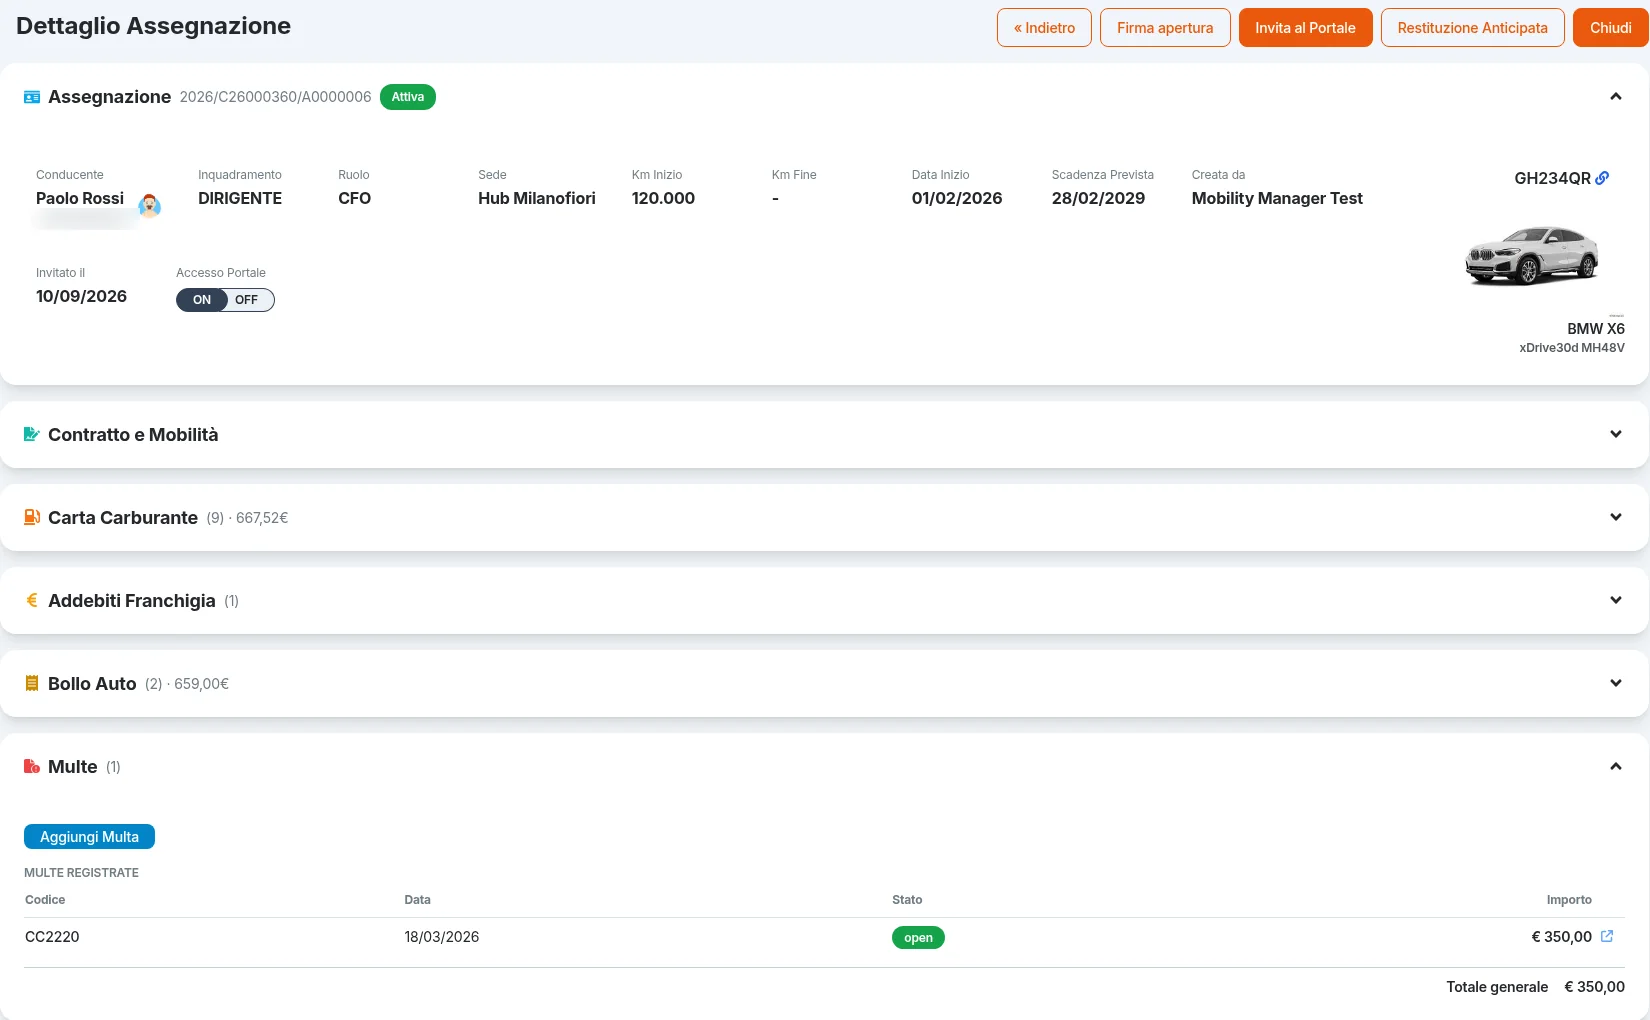This screenshot has height=1020, width=1650.
Task: Collapse the Assegnazione section
Action: coord(1615,97)
